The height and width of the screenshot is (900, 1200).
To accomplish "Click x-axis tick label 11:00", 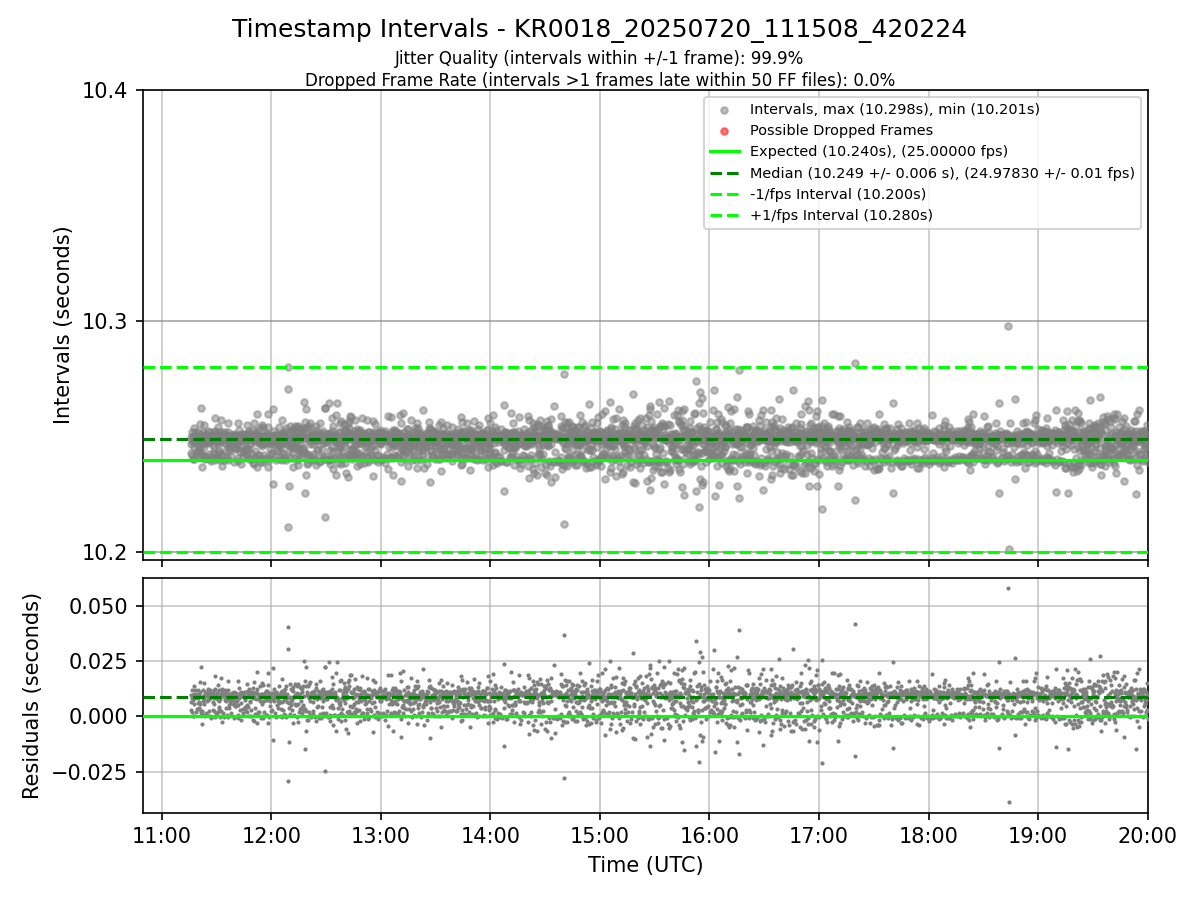I will (x=162, y=835).
